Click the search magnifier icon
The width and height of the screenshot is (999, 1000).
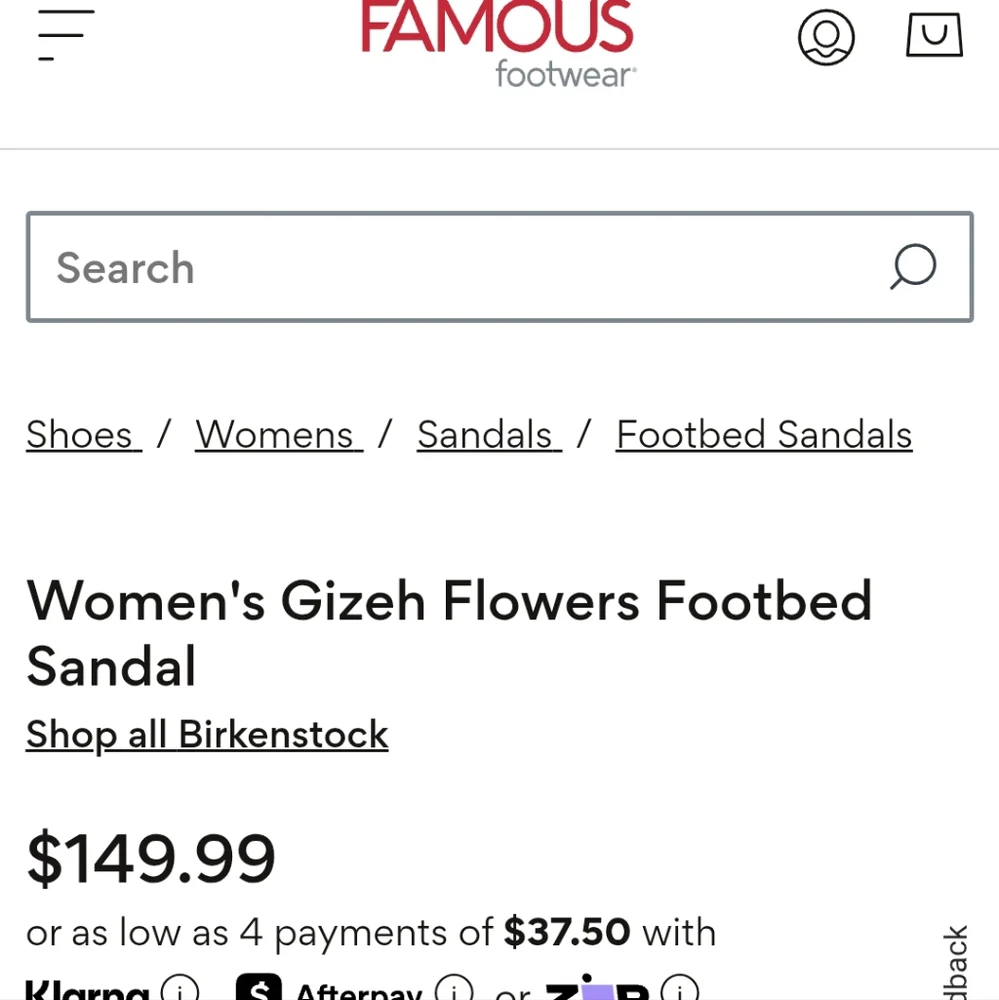911,267
